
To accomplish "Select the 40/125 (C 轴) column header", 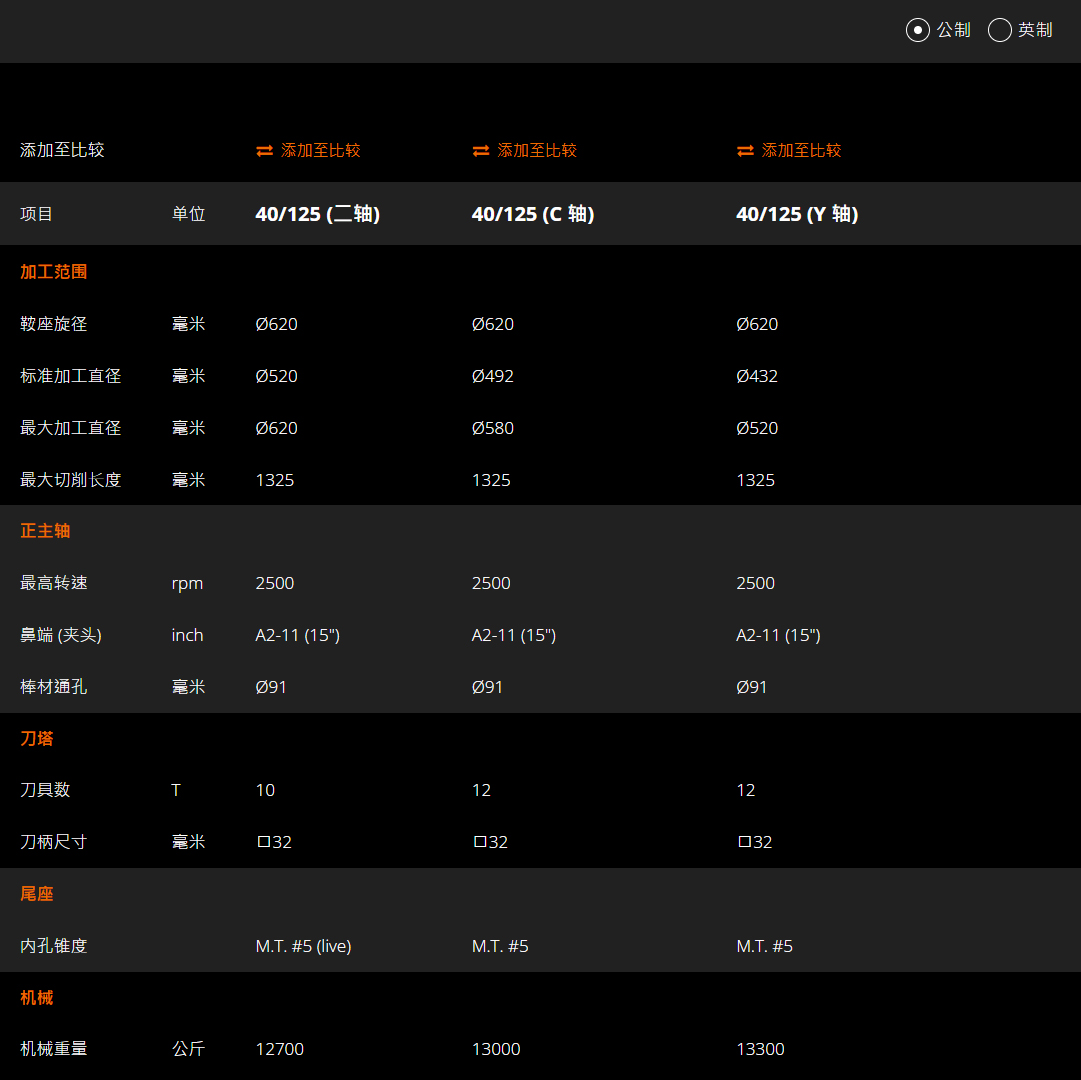I will coord(533,214).
